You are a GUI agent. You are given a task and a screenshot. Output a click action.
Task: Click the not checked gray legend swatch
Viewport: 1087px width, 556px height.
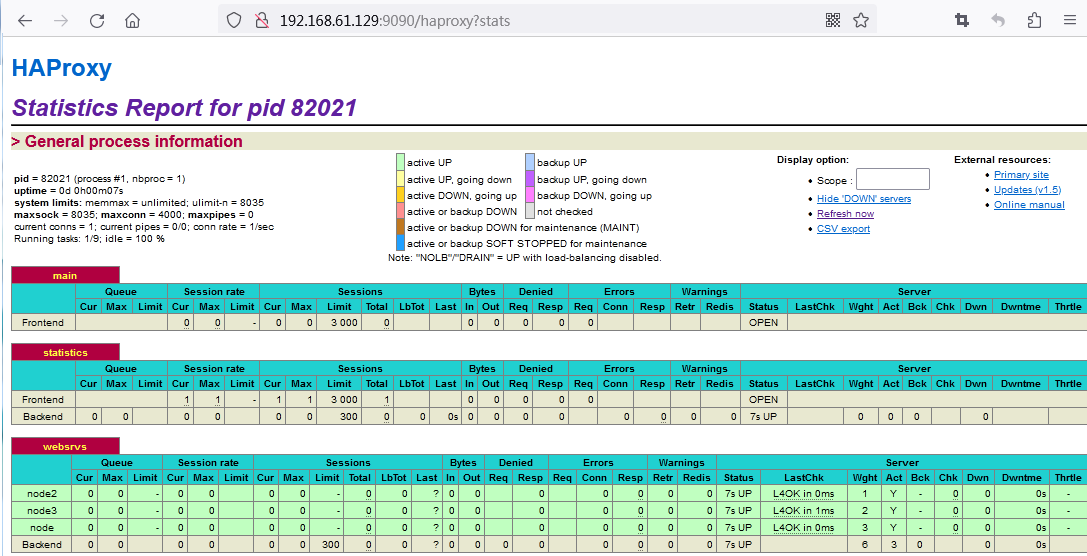(x=530, y=211)
